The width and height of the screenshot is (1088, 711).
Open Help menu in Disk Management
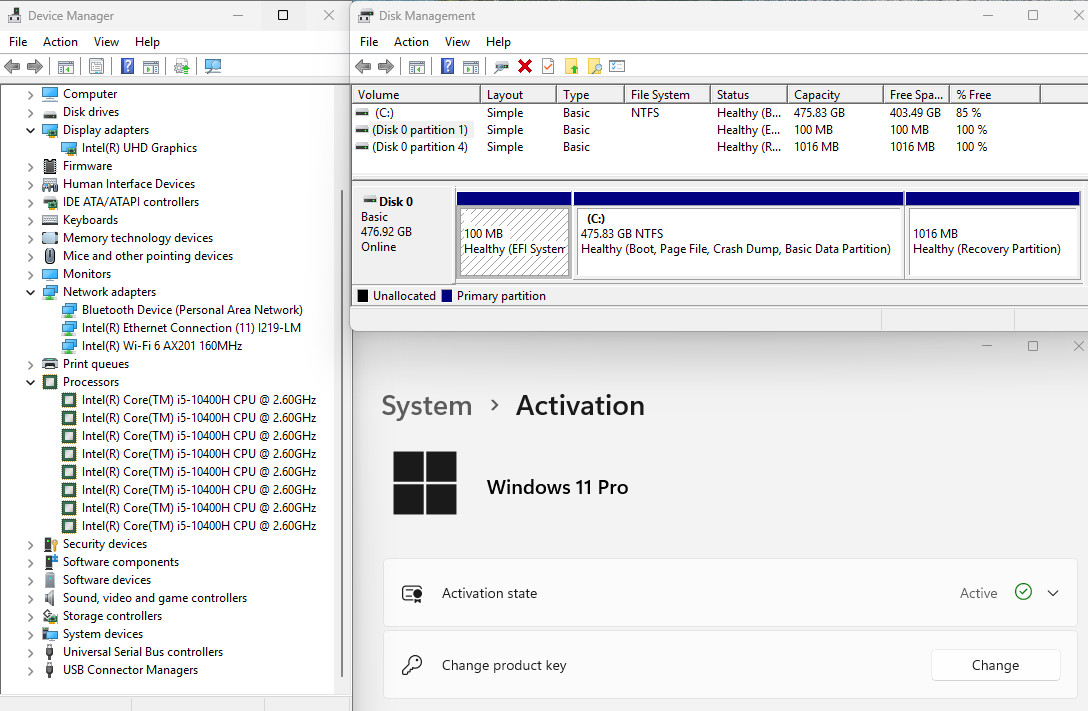pyautogui.click(x=498, y=42)
